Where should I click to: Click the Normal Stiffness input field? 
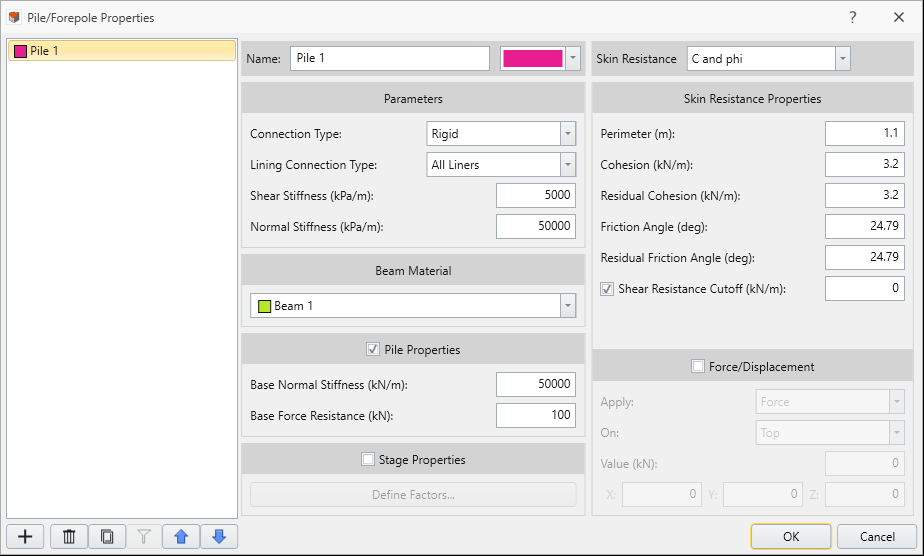(536, 227)
